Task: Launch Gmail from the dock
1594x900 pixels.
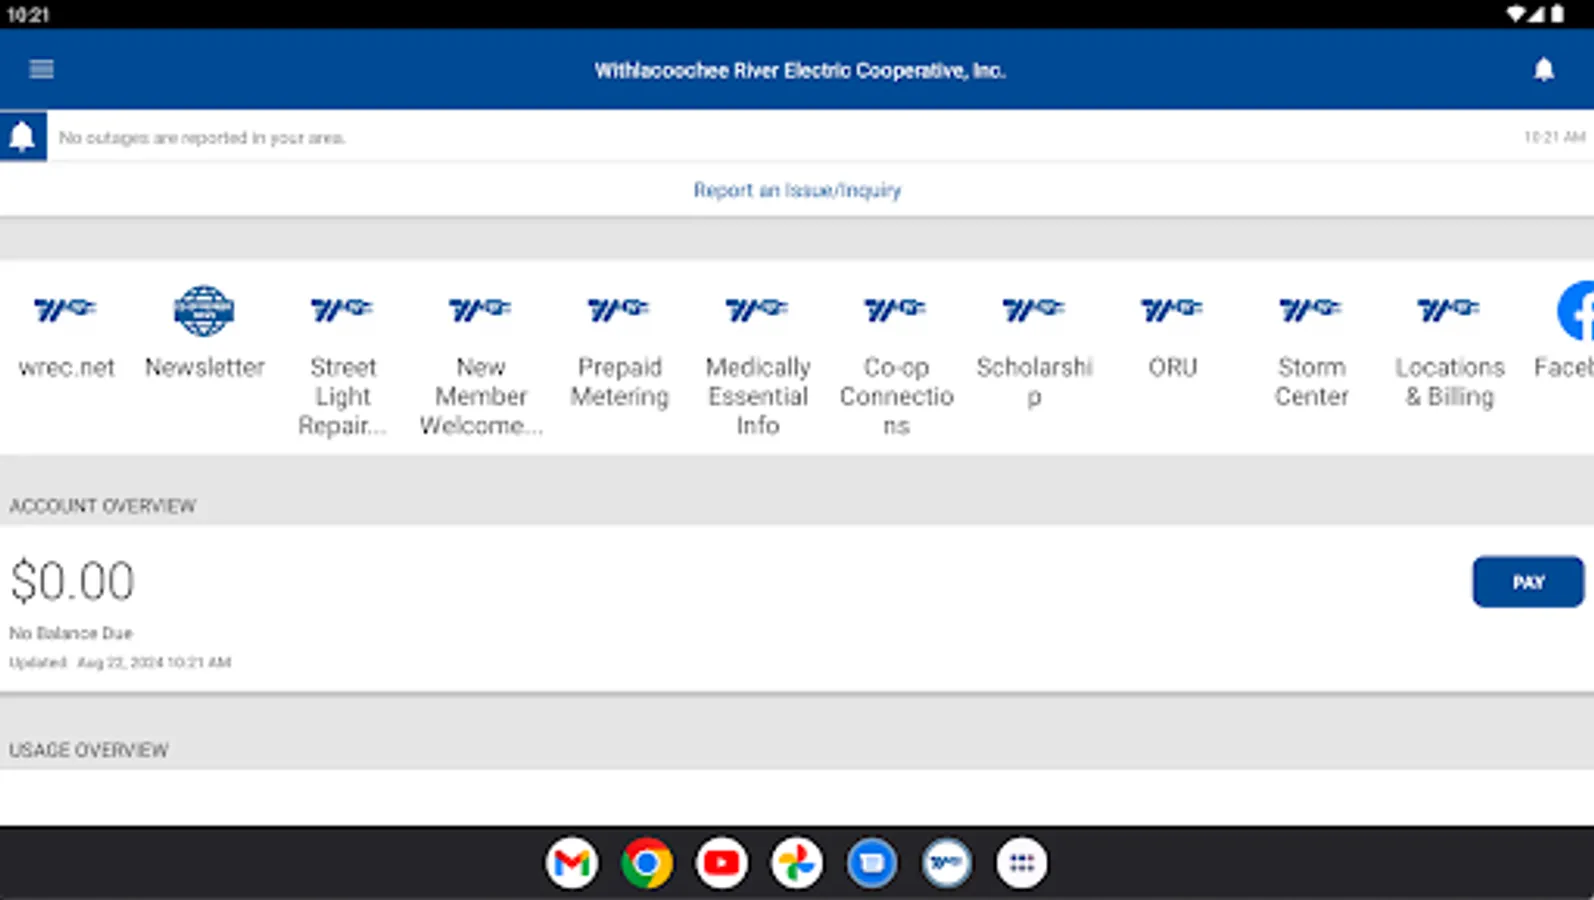Action: click(572, 862)
